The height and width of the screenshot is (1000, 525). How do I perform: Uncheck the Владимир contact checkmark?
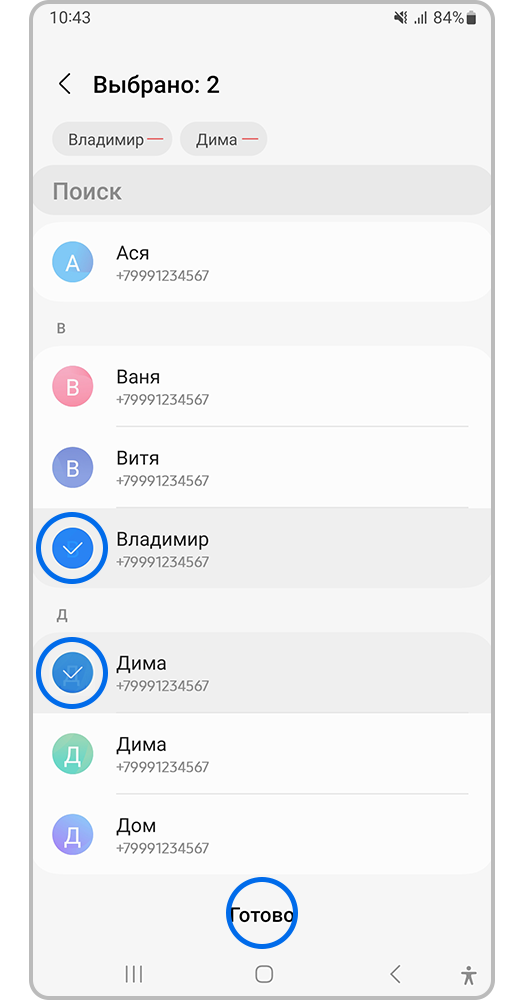point(72,548)
